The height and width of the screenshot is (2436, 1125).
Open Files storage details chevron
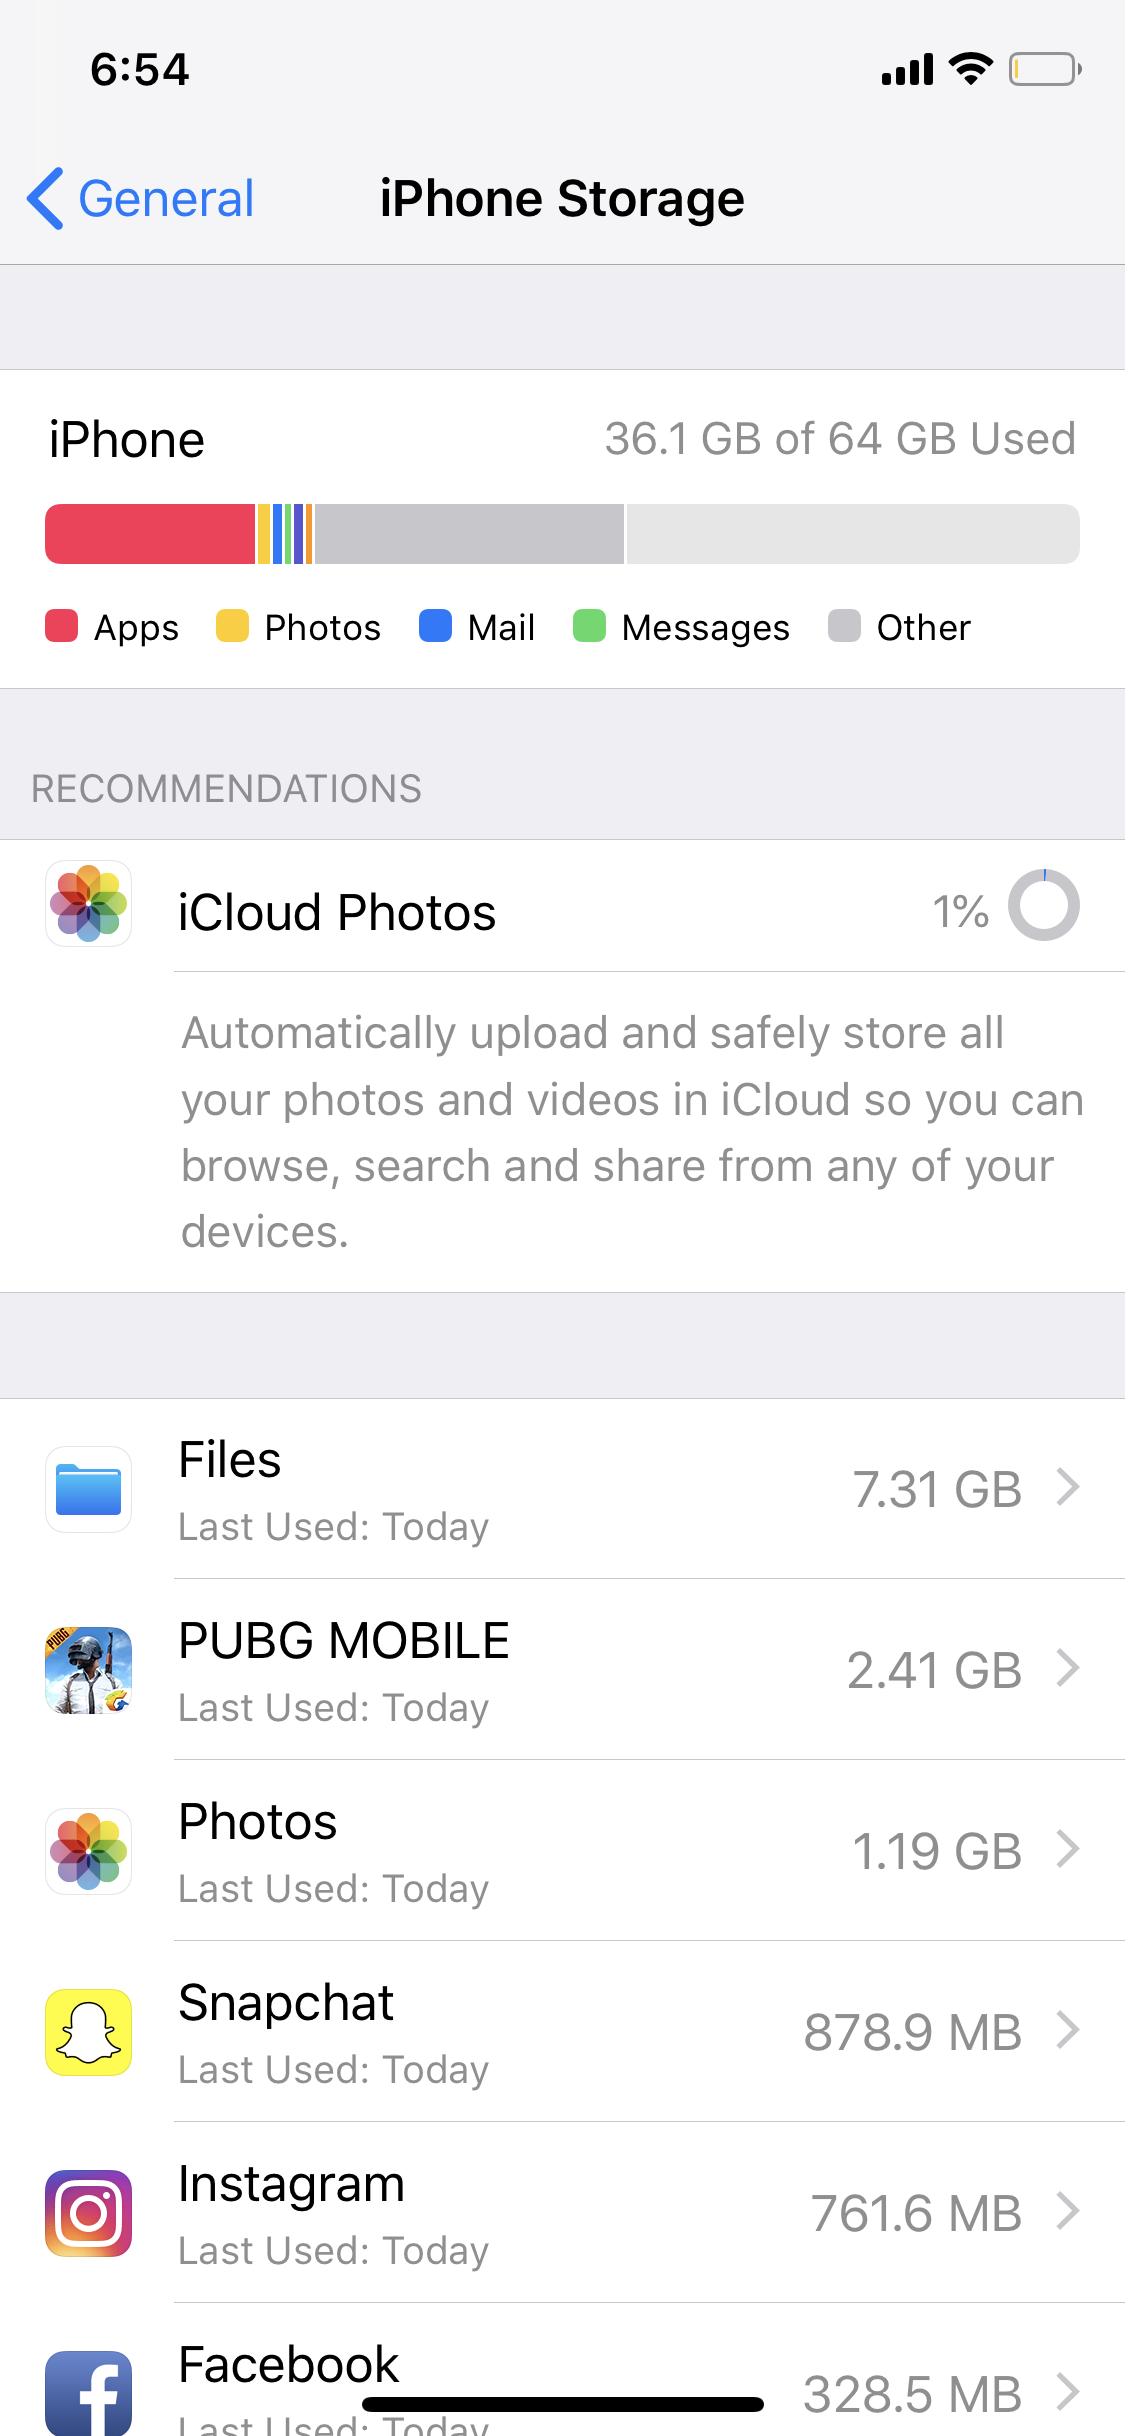(1068, 1487)
